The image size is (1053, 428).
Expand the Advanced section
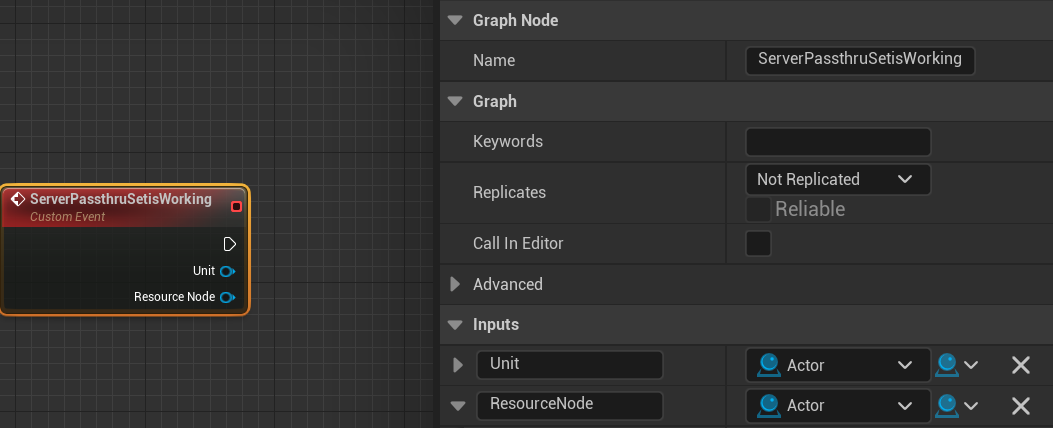[x=456, y=284]
